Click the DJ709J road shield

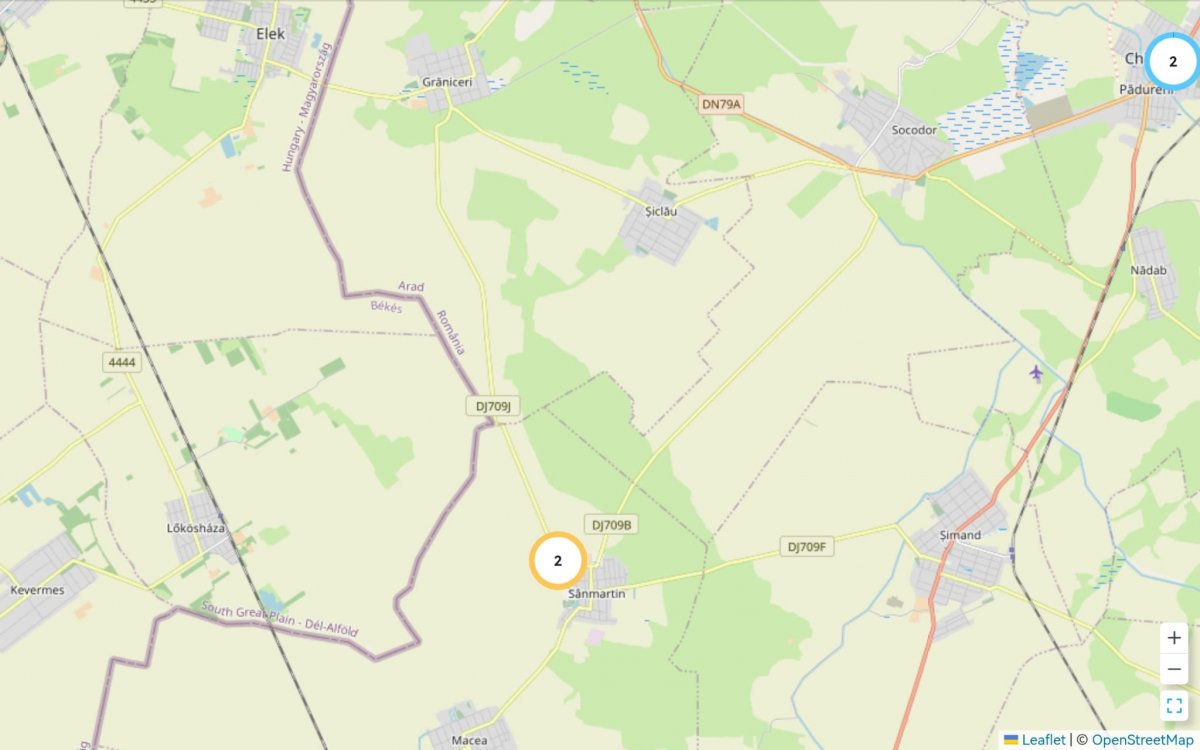click(493, 405)
